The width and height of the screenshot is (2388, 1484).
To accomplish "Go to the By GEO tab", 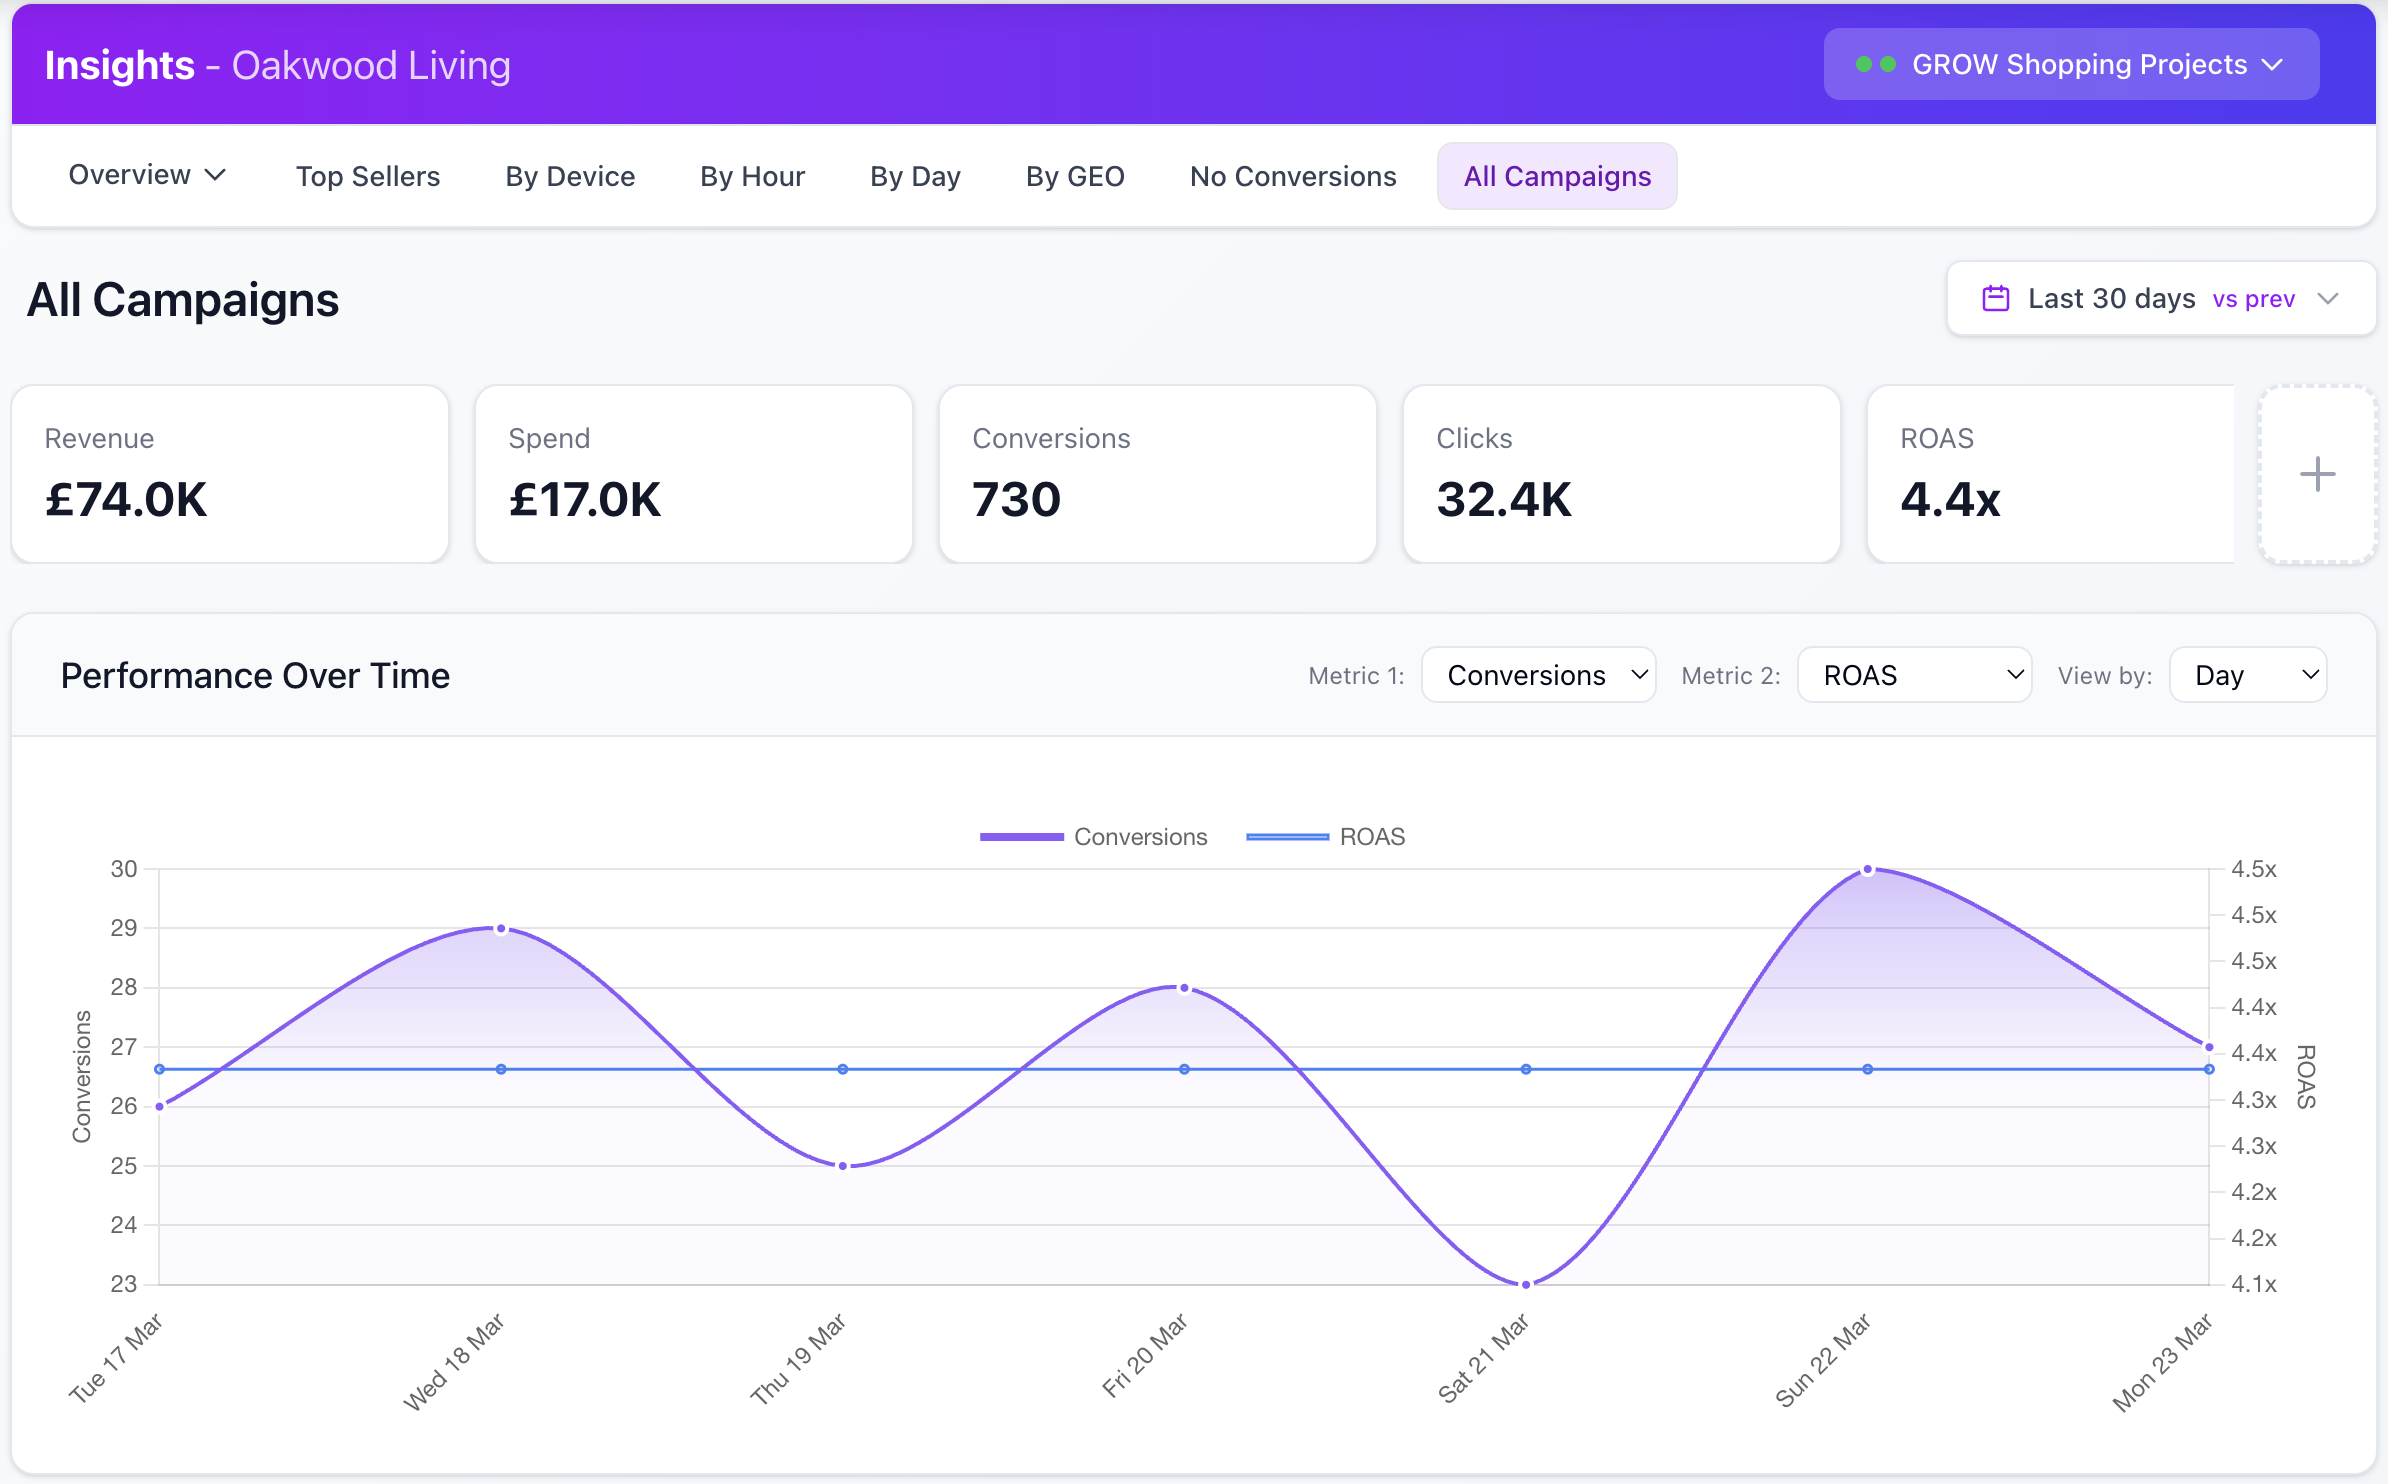I will pyautogui.click(x=1075, y=177).
